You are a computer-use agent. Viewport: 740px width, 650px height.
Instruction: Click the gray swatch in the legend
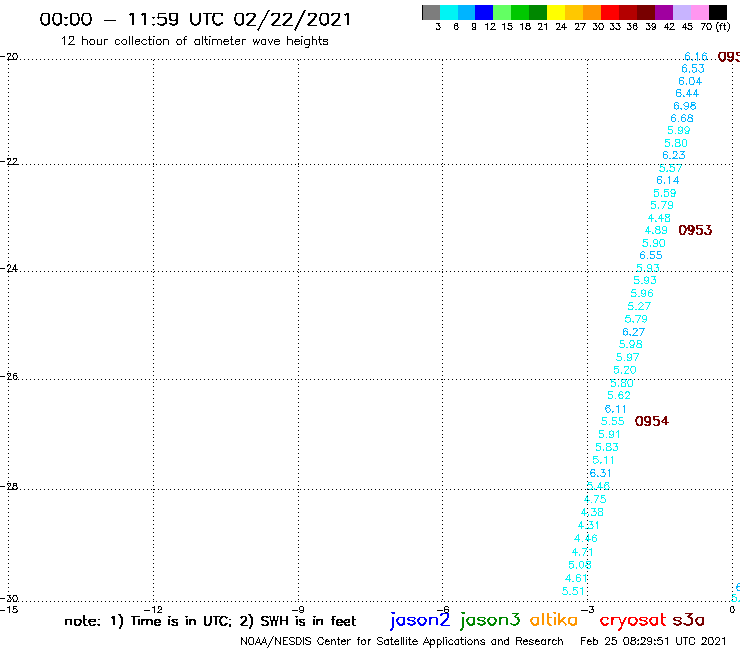[x=431, y=12]
